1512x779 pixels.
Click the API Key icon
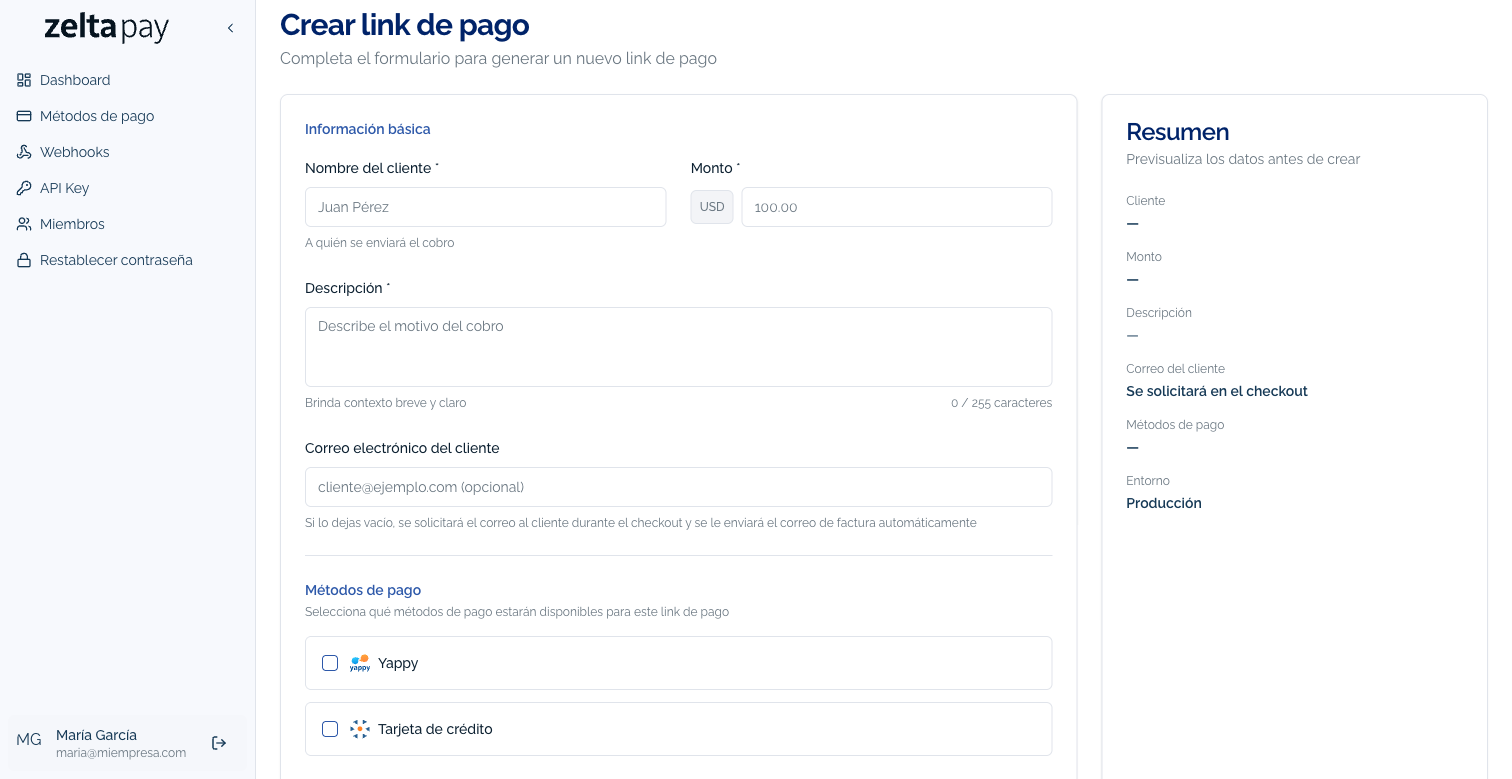pos(23,188)
